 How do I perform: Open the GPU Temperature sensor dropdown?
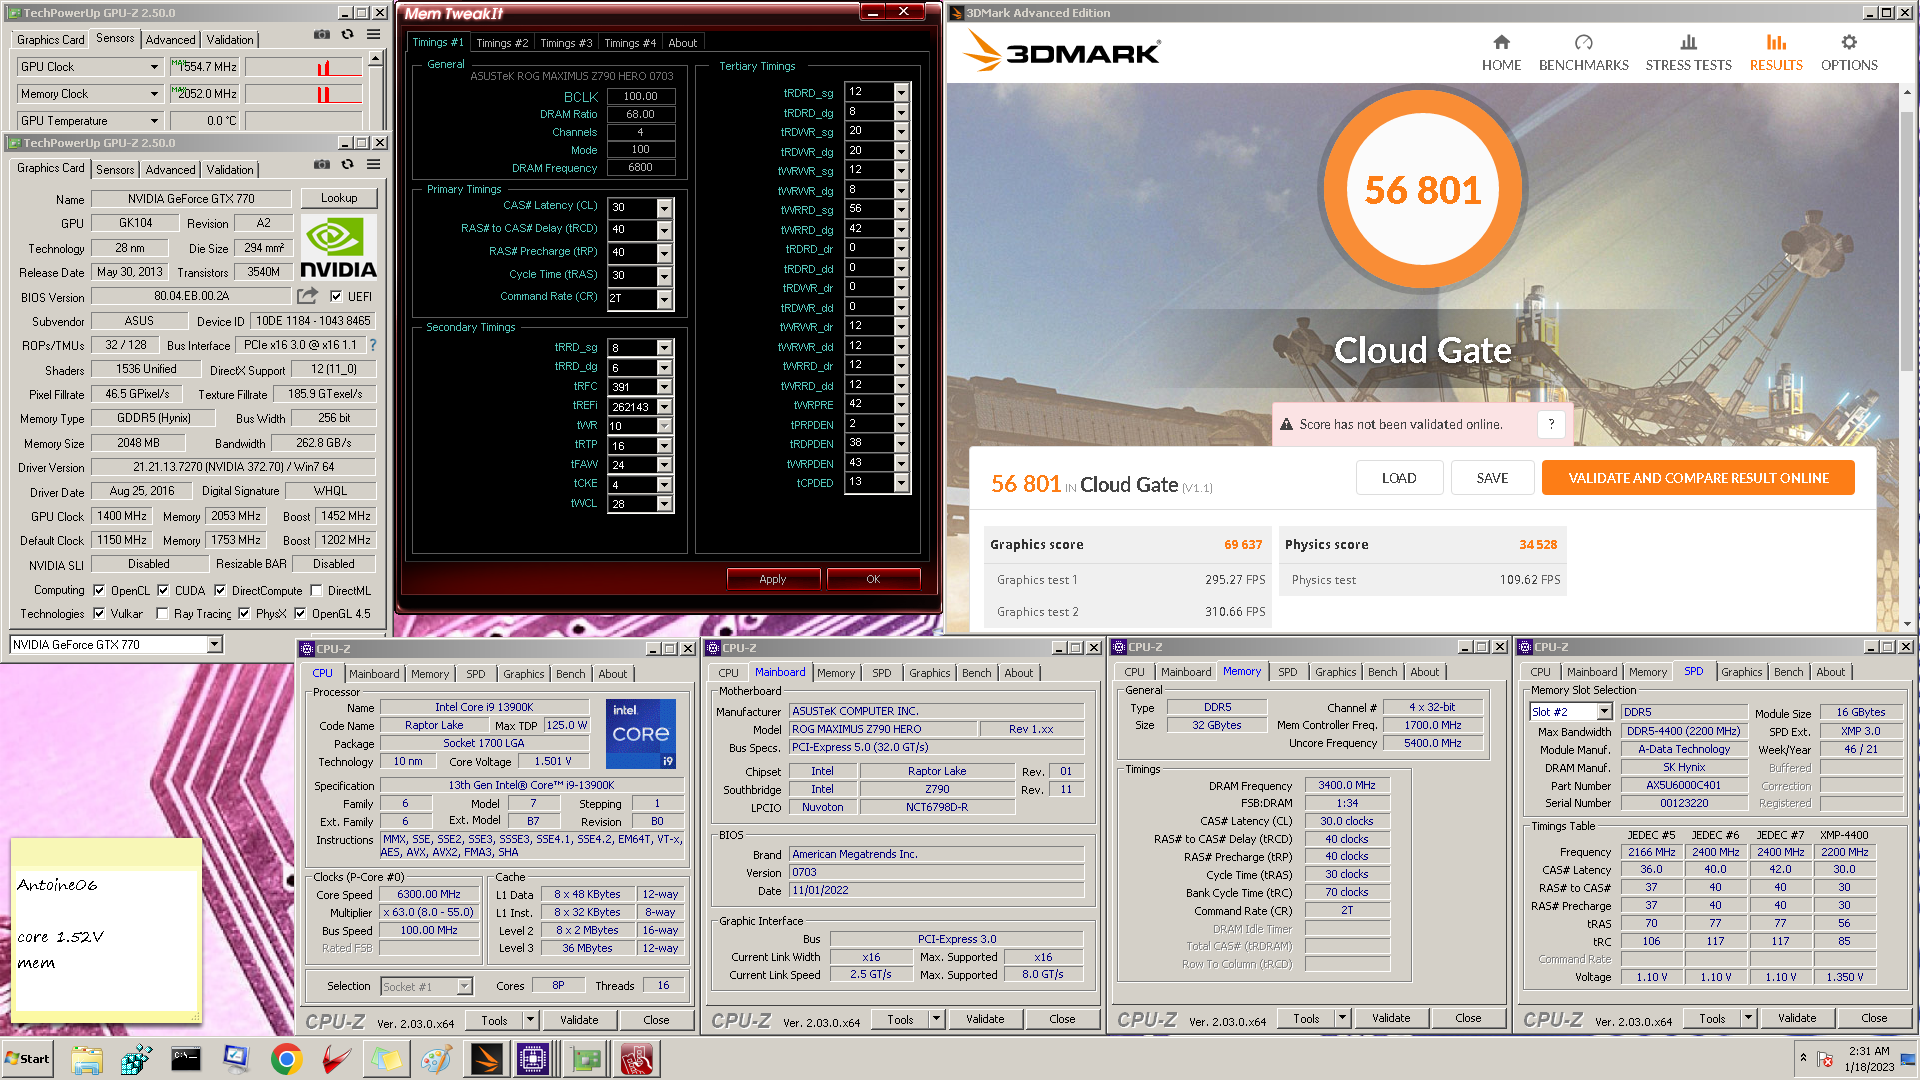click(x=154, y=121)
